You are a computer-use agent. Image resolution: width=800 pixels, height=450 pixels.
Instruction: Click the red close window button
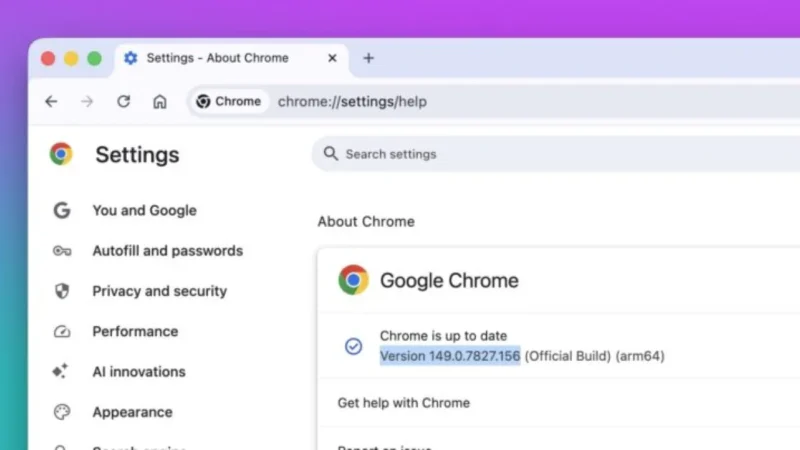[x=48, y=59]
